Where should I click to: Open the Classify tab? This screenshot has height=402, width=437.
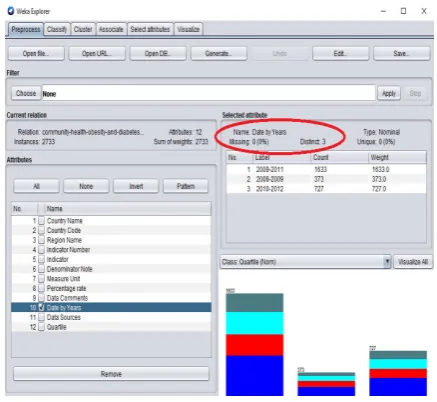(x=57, y=29)
